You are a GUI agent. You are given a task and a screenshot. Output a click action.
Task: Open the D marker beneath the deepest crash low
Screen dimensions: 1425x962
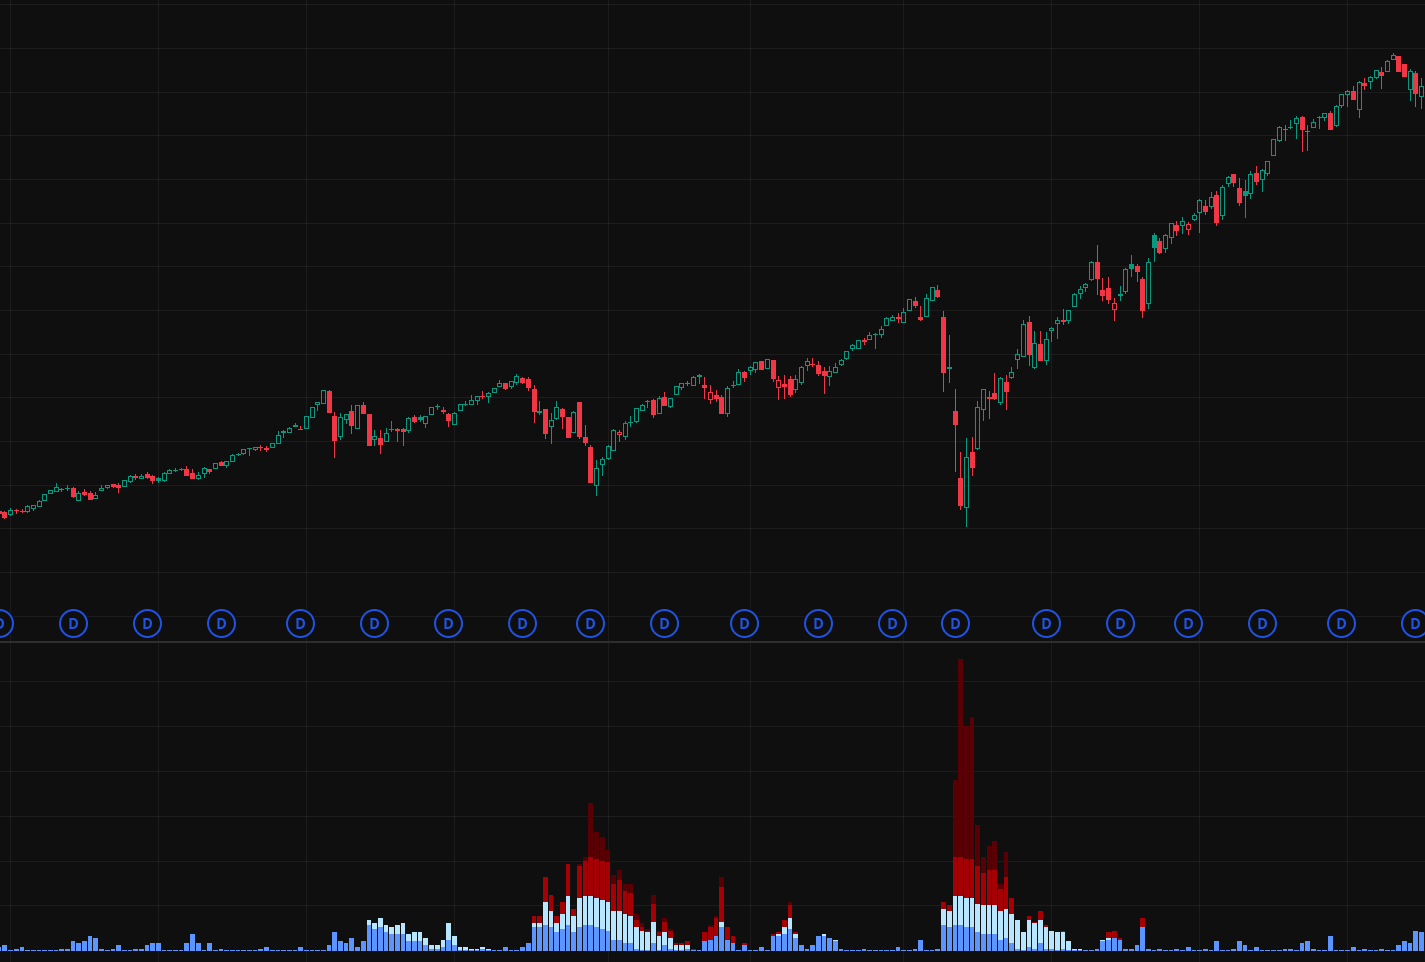pyautogui.click(x=955, y=624)
